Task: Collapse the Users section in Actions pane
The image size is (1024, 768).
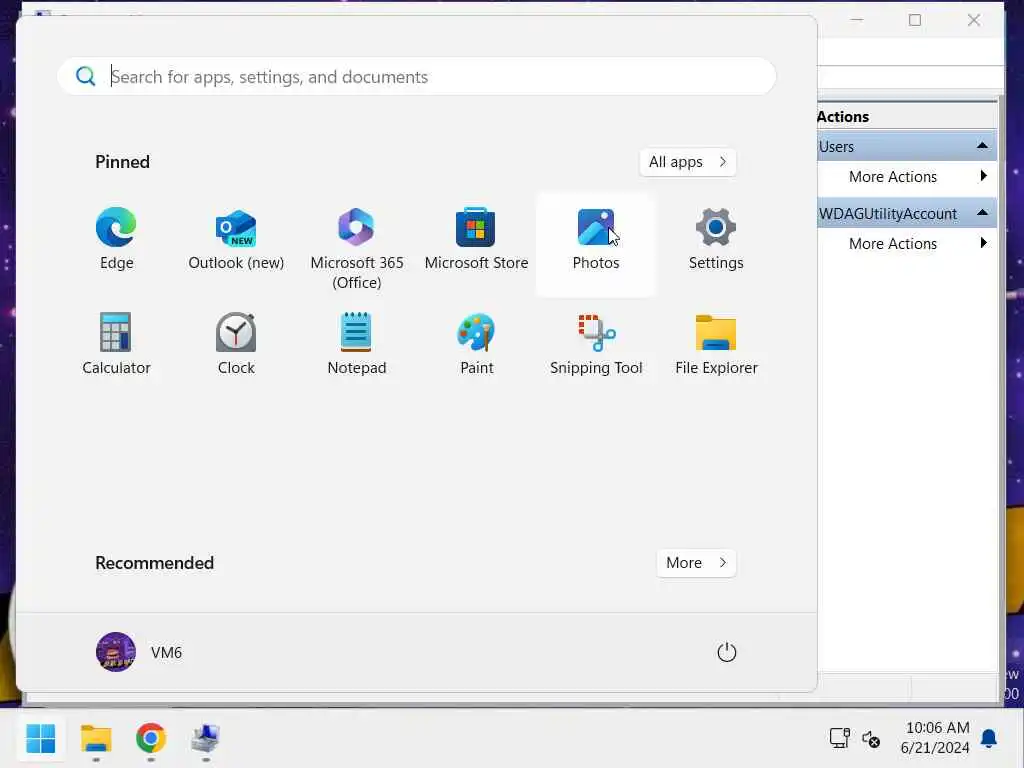Action: click(982, 146)
